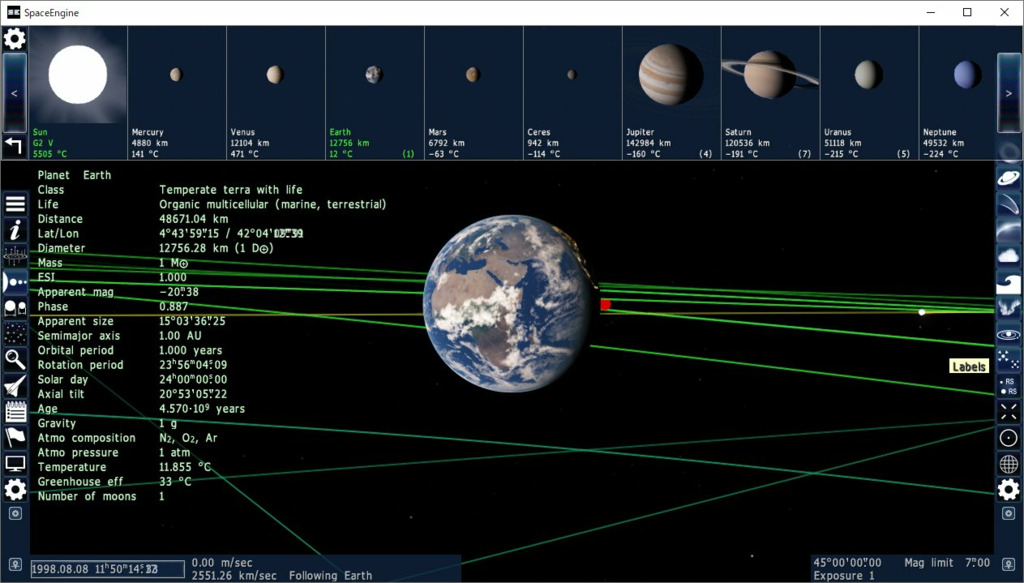This screenshot has height=583, width=1024.
Task: Open the locations flag icon
Action: [15, 437]
